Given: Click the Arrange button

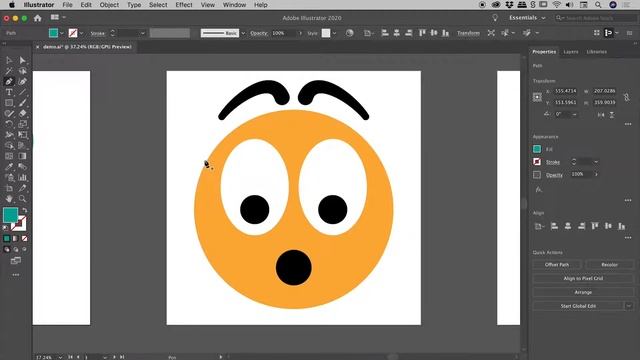Looking at the screenshot, I should (583, 292).
